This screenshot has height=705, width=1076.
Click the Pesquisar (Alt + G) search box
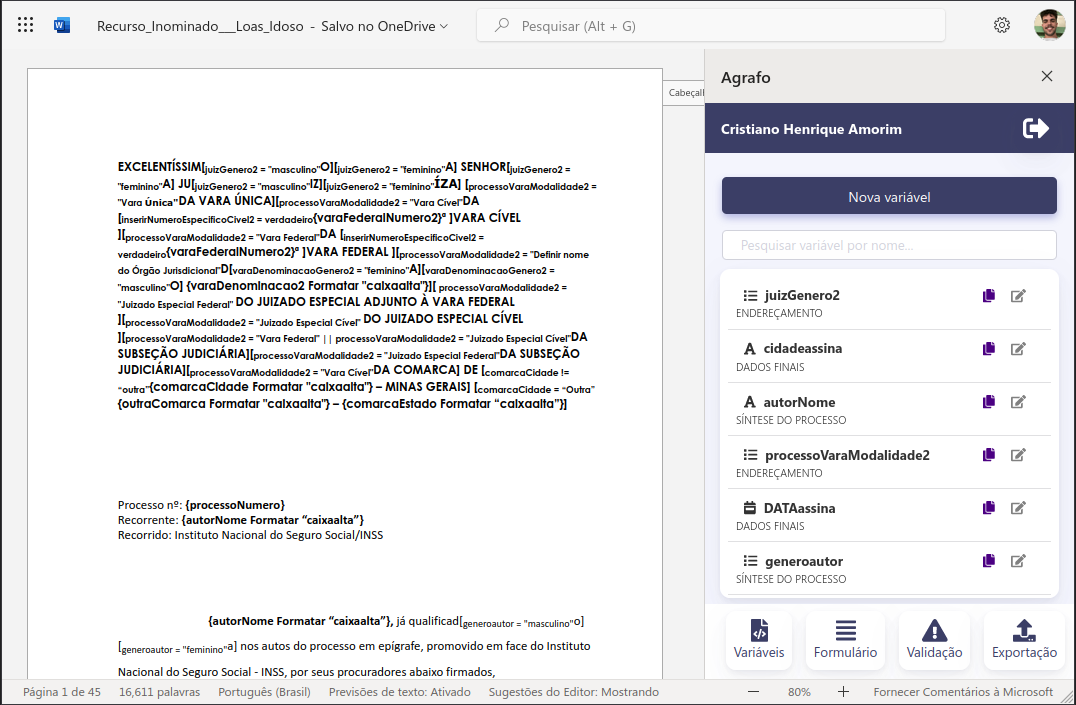[x=711, y=25]
